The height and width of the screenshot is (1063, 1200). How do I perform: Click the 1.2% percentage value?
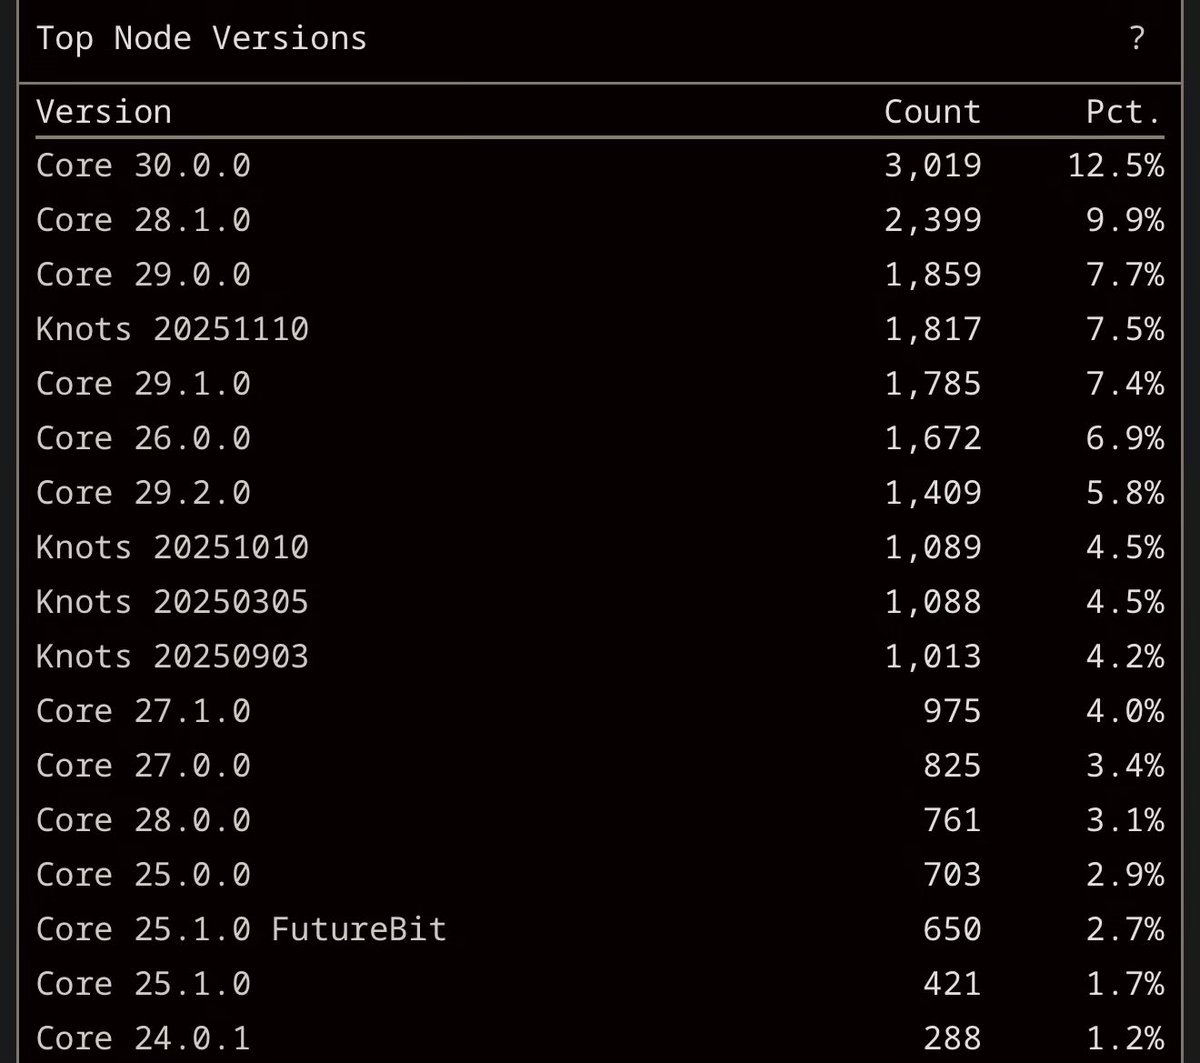coord(1125,1038)
